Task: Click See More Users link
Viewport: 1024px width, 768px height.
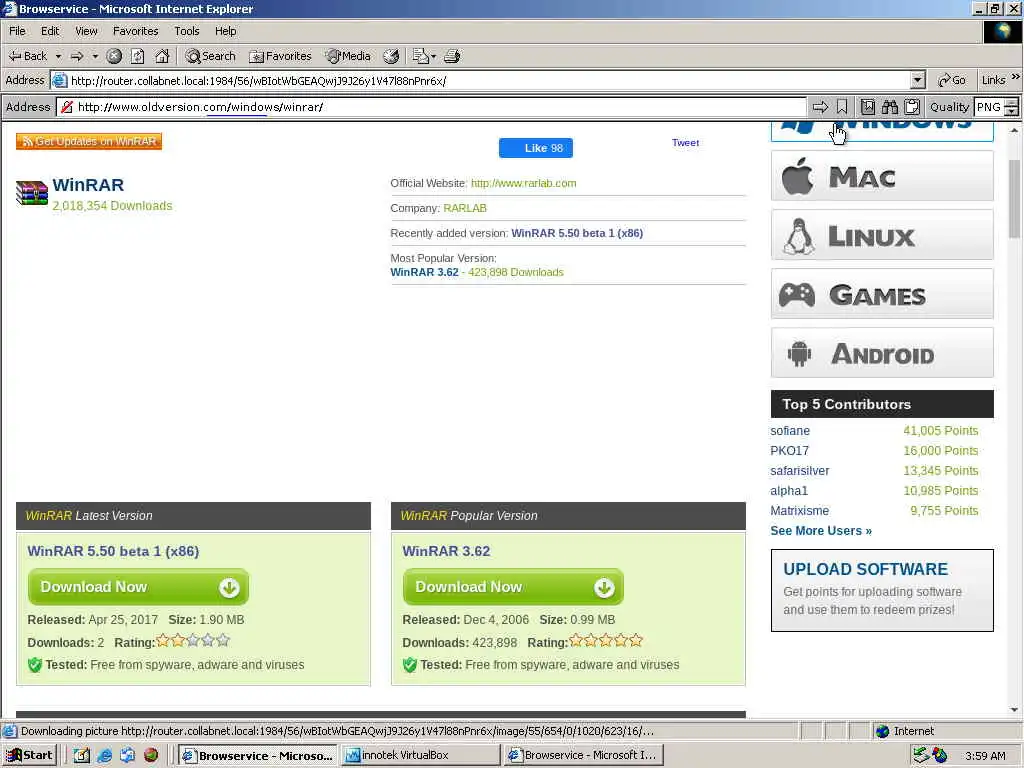Action: tap(821, 531)
